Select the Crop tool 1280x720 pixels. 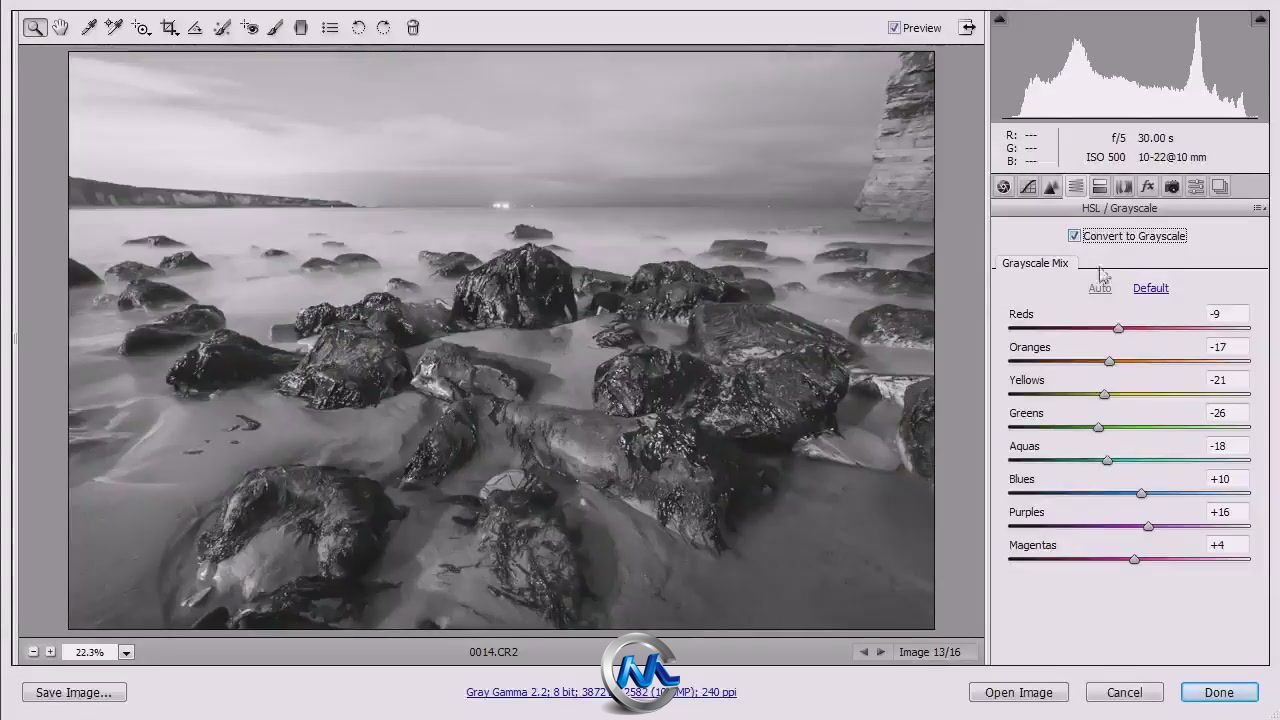click(x=169, y=28)
